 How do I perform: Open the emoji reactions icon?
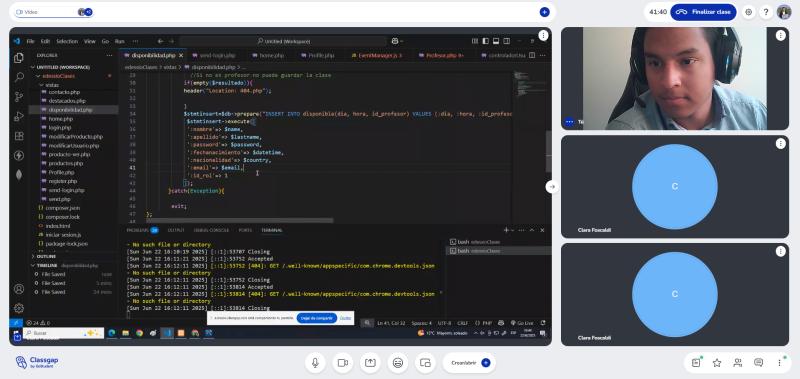point(398,363)
